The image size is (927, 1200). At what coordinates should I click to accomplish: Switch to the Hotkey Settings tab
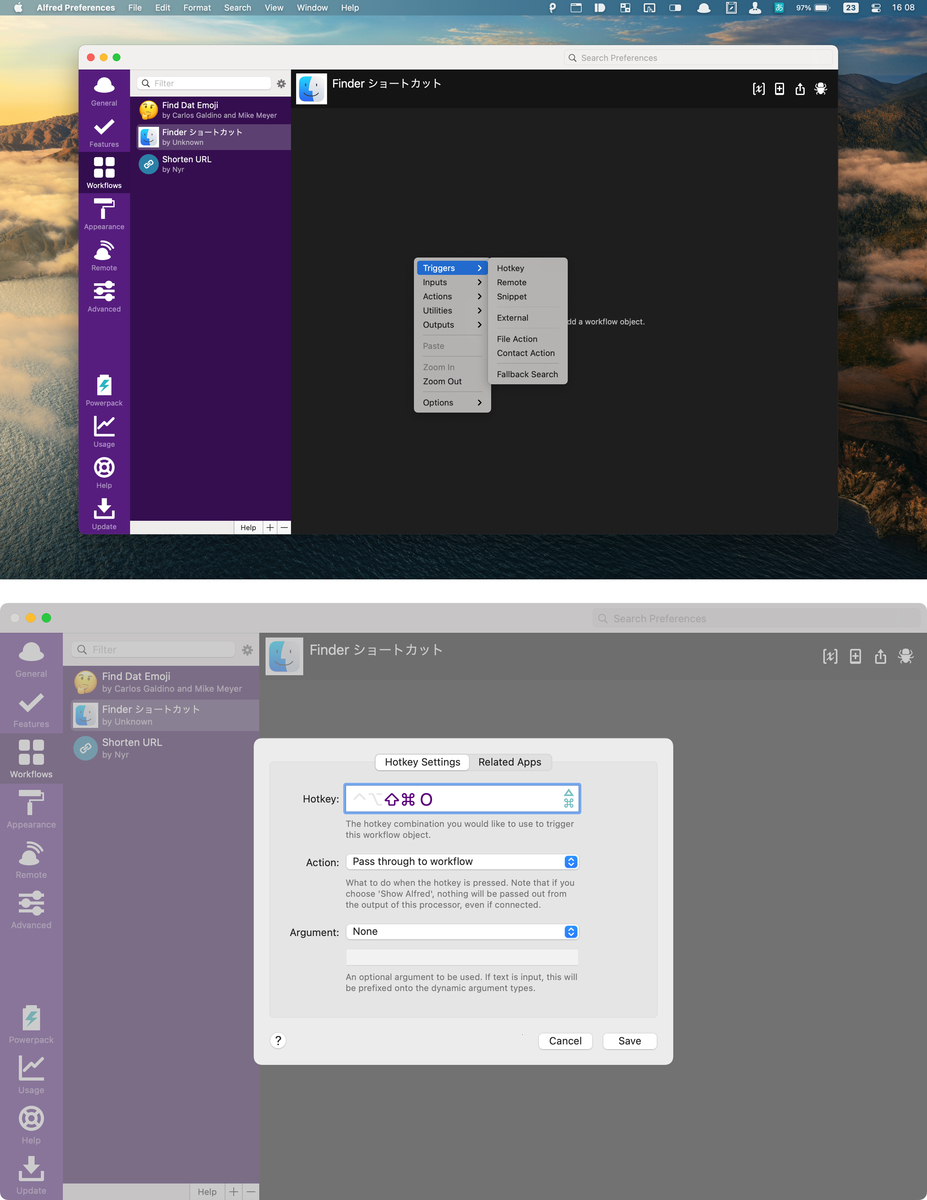click(422, 762)
